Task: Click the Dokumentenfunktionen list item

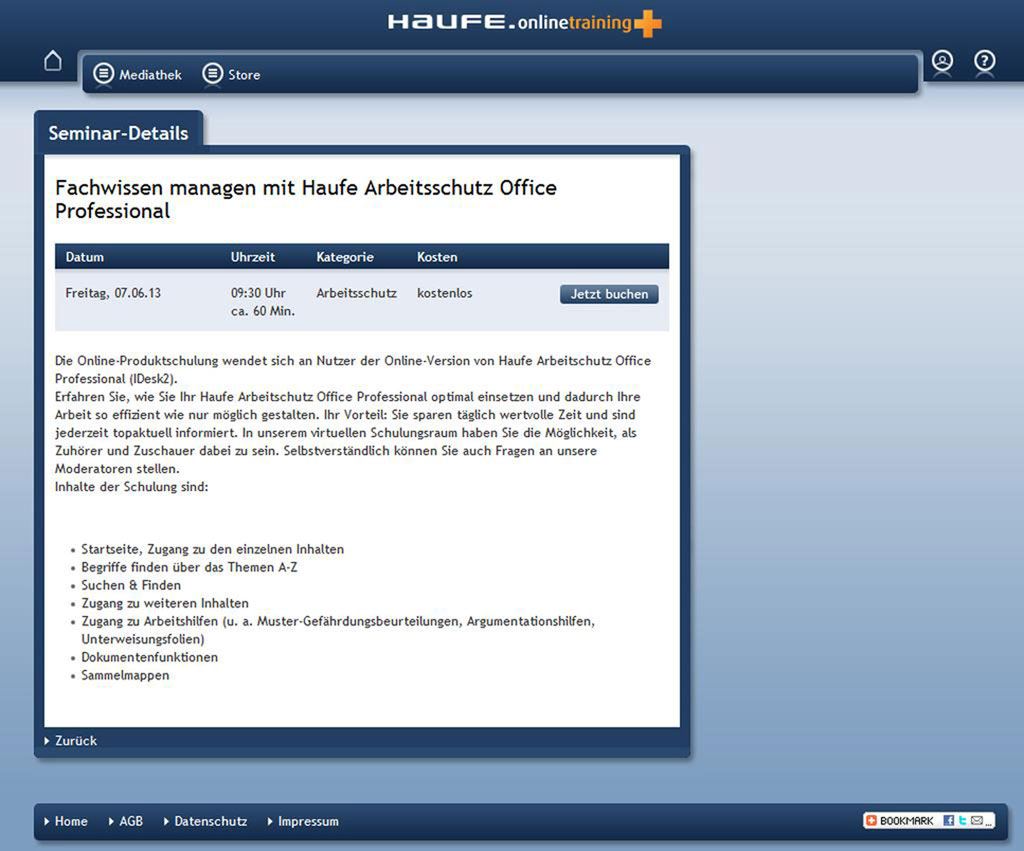Action: (150, 657)
